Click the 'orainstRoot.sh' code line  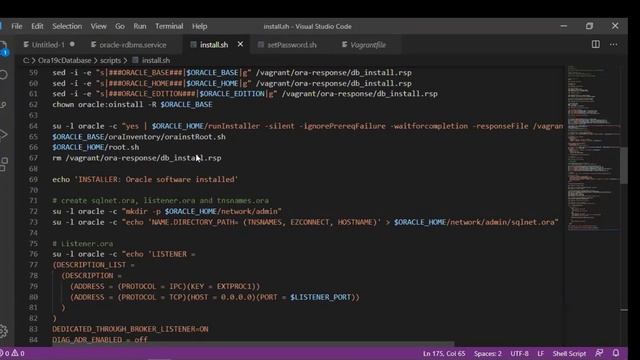(x=139, y=137)
